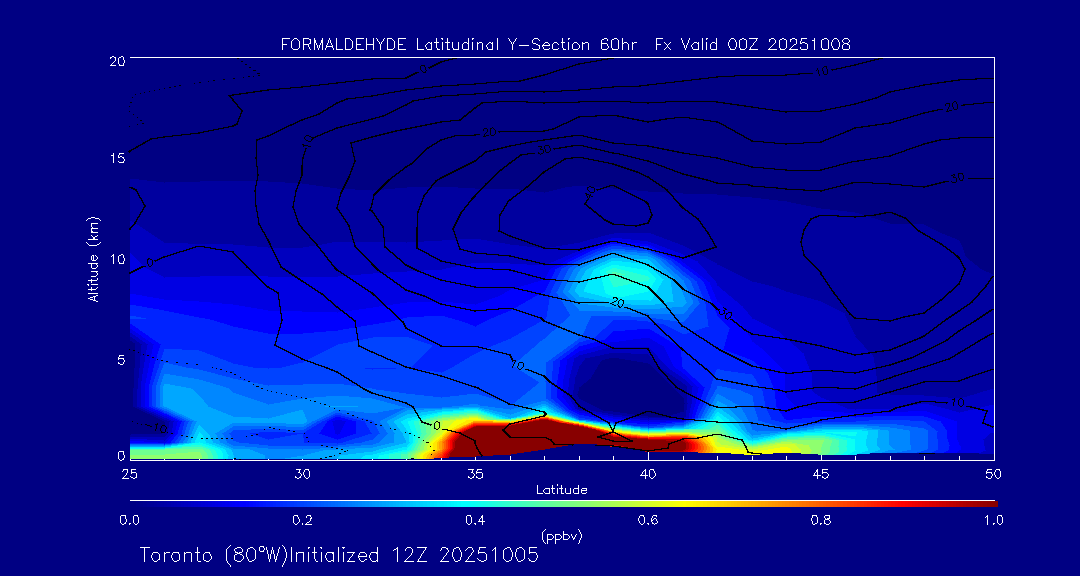Select the altitude axis tick label 15

[x=116, y=158]
